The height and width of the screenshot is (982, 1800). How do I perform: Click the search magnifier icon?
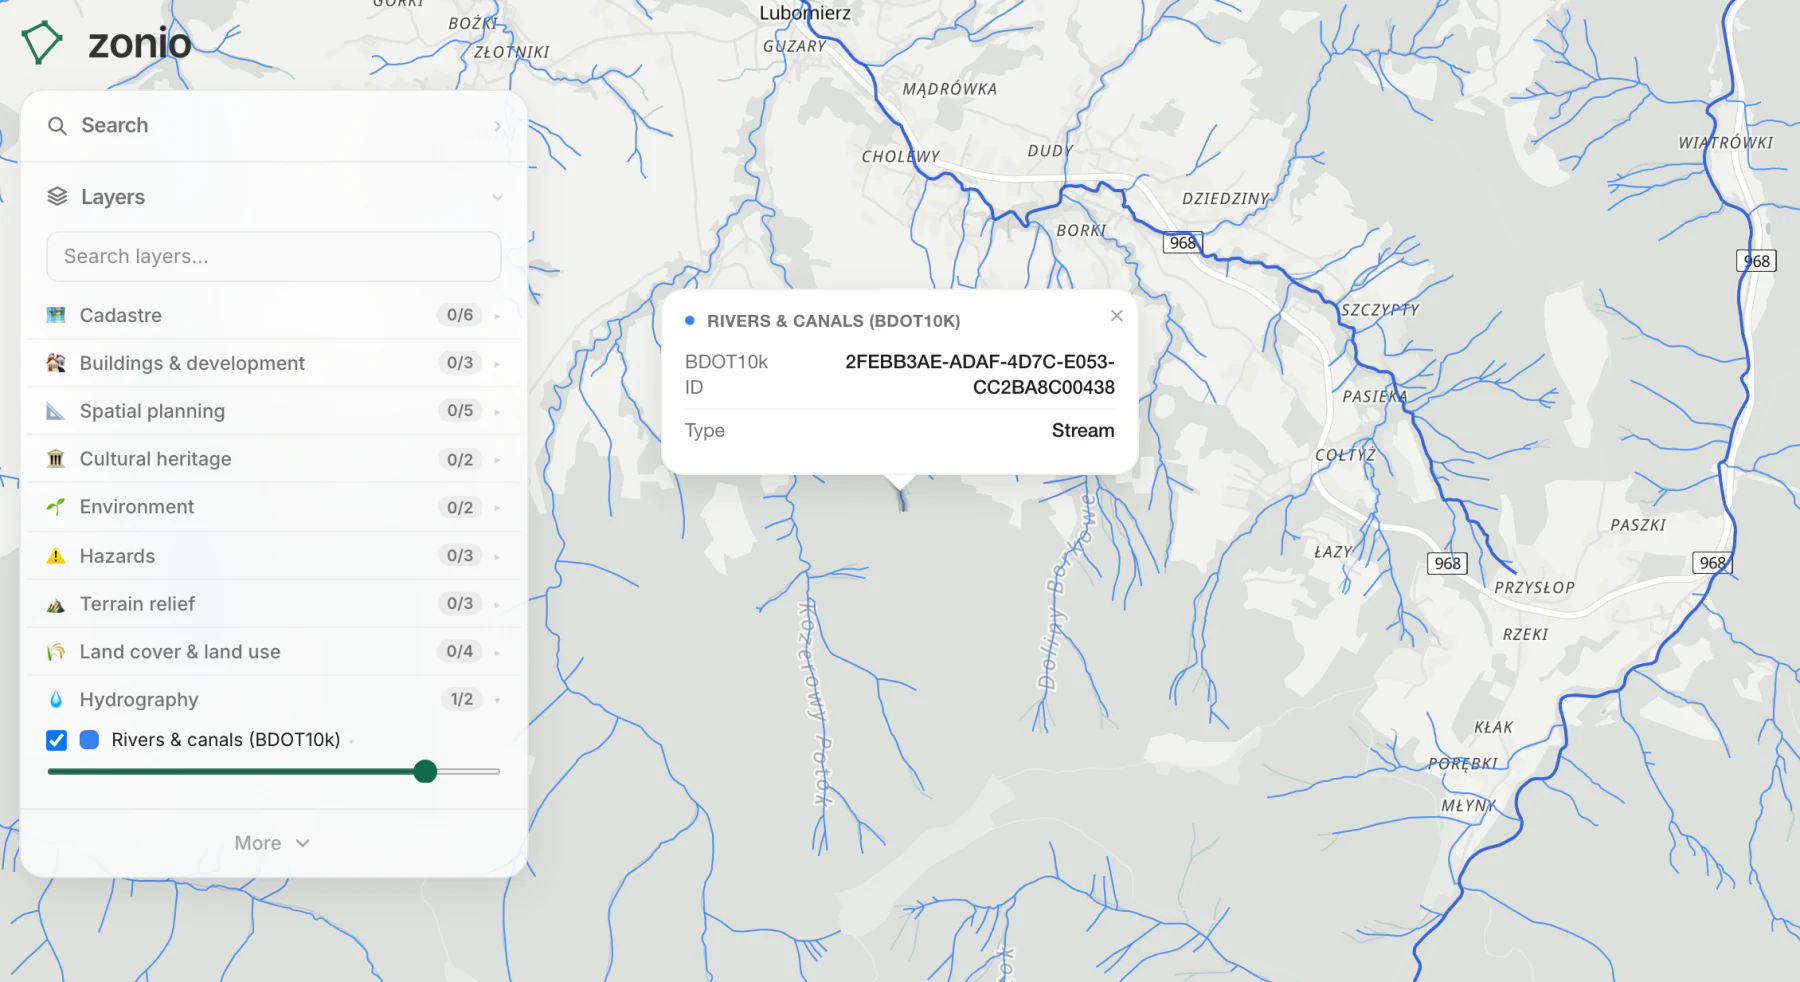pos(58,126)
